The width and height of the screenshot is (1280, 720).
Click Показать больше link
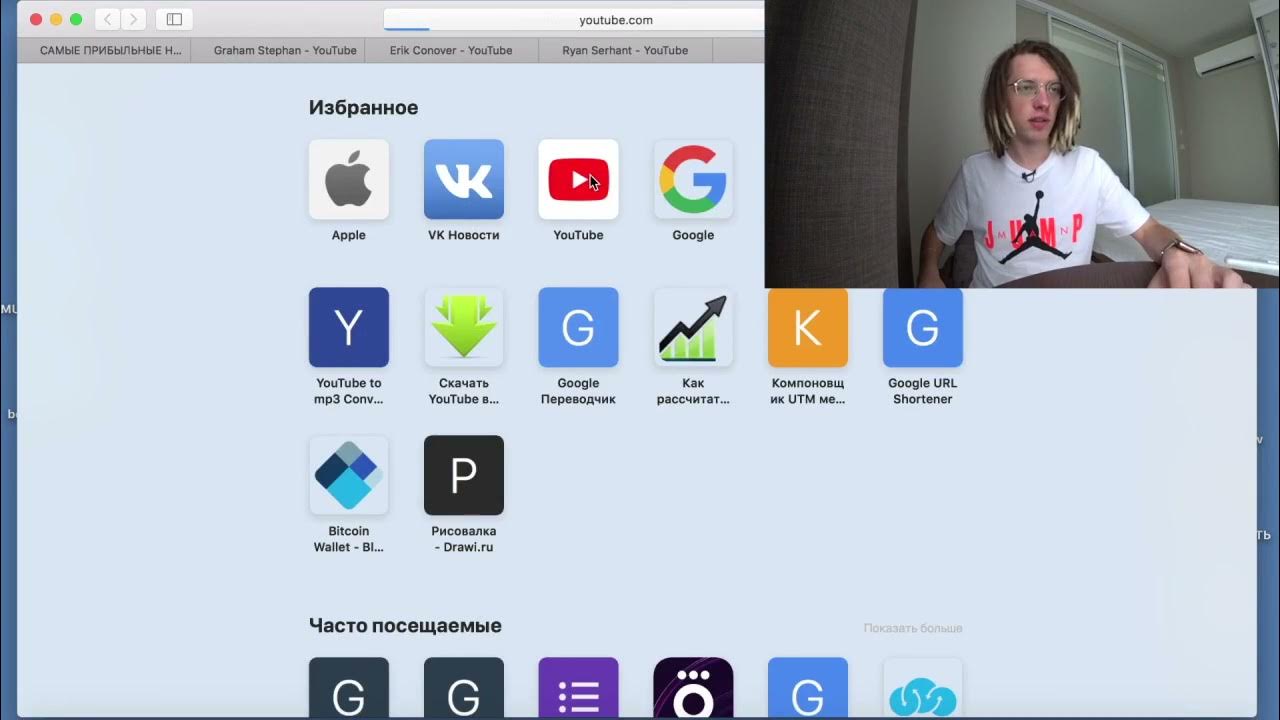click(x=913, y=628)
